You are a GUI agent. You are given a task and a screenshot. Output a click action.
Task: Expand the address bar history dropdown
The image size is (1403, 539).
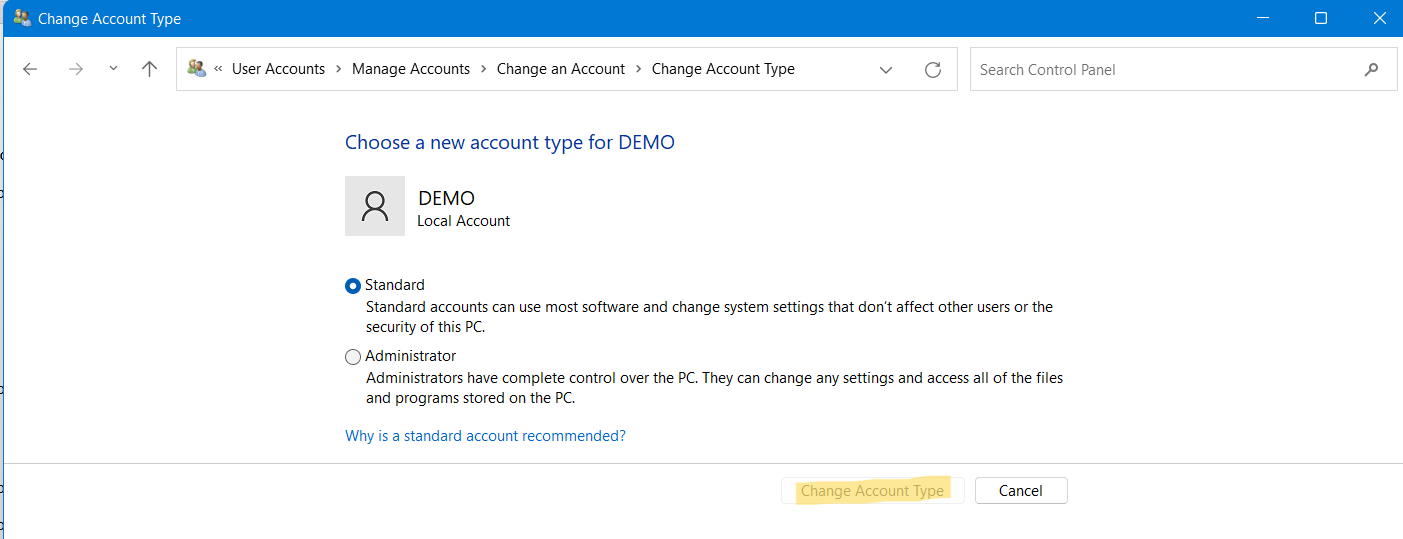click(885, 69)
